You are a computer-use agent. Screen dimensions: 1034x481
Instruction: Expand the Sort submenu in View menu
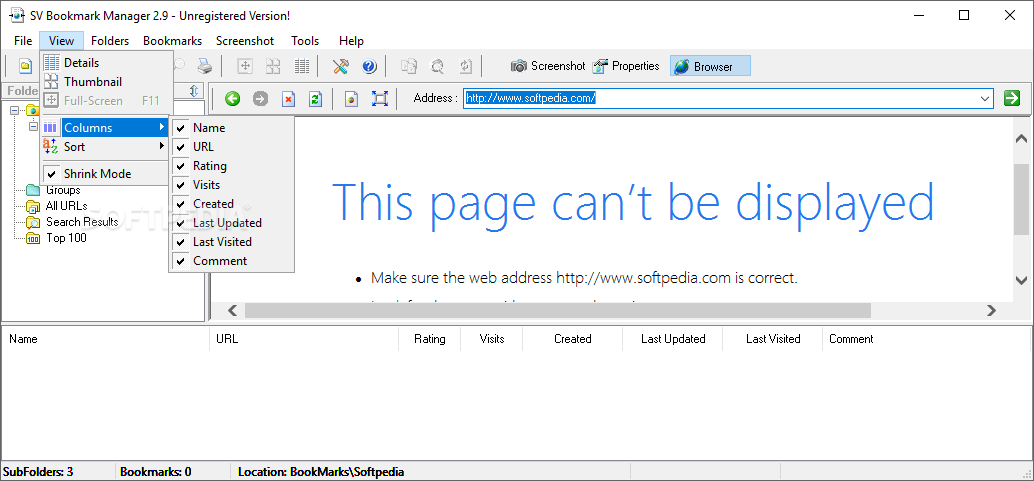106,146
